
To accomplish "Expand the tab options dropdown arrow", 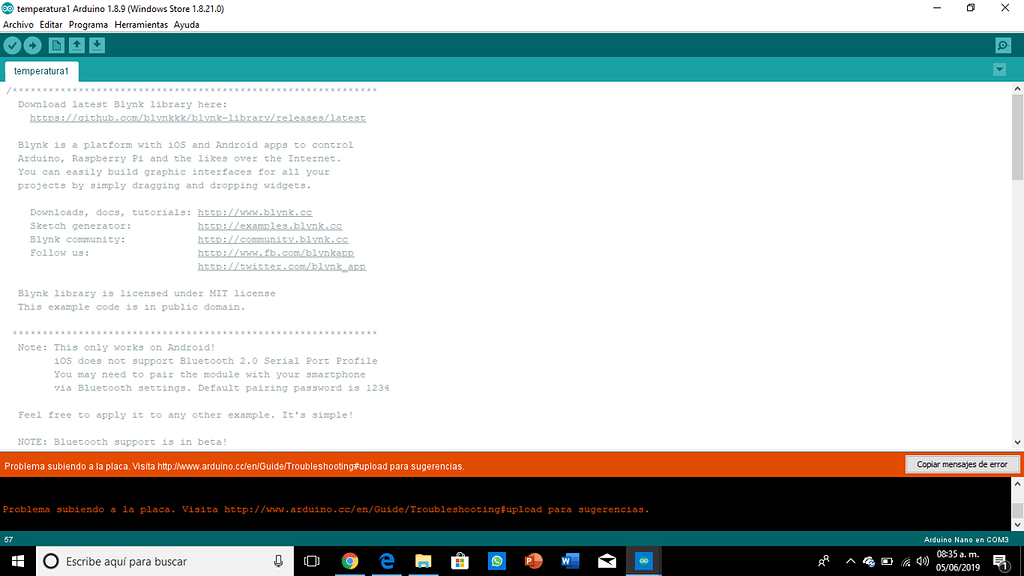I will click(x=999, y=69).
